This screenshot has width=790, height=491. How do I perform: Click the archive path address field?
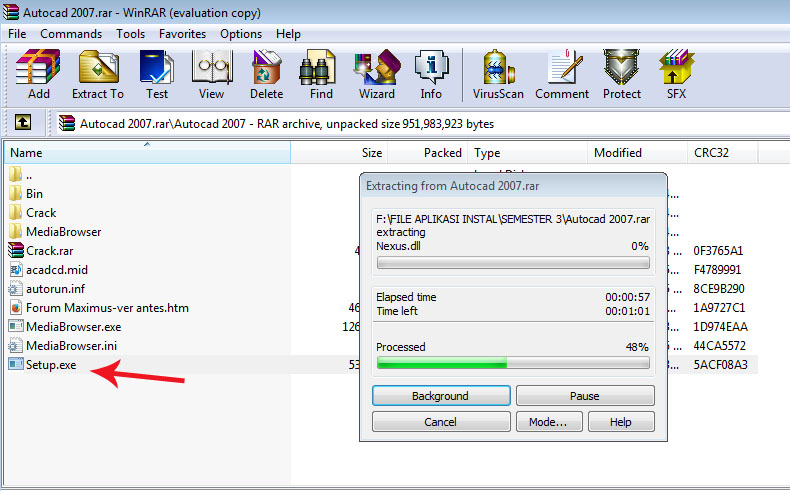click(421, 123)
